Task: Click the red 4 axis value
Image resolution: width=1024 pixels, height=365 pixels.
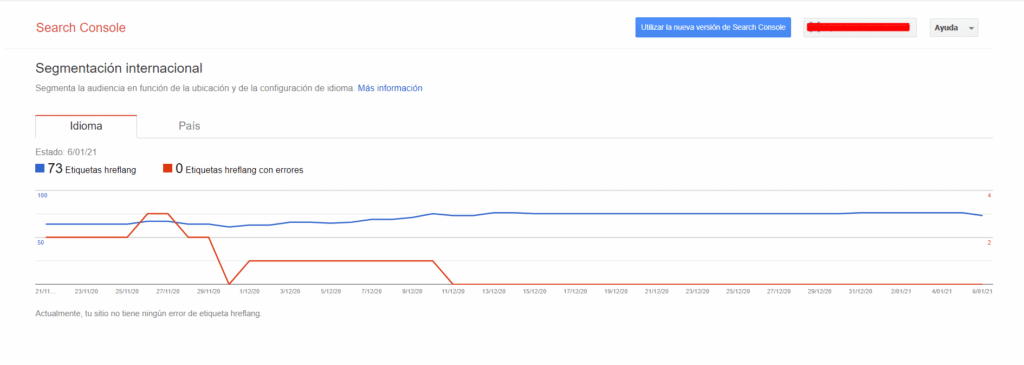Action: click(989, 196)
